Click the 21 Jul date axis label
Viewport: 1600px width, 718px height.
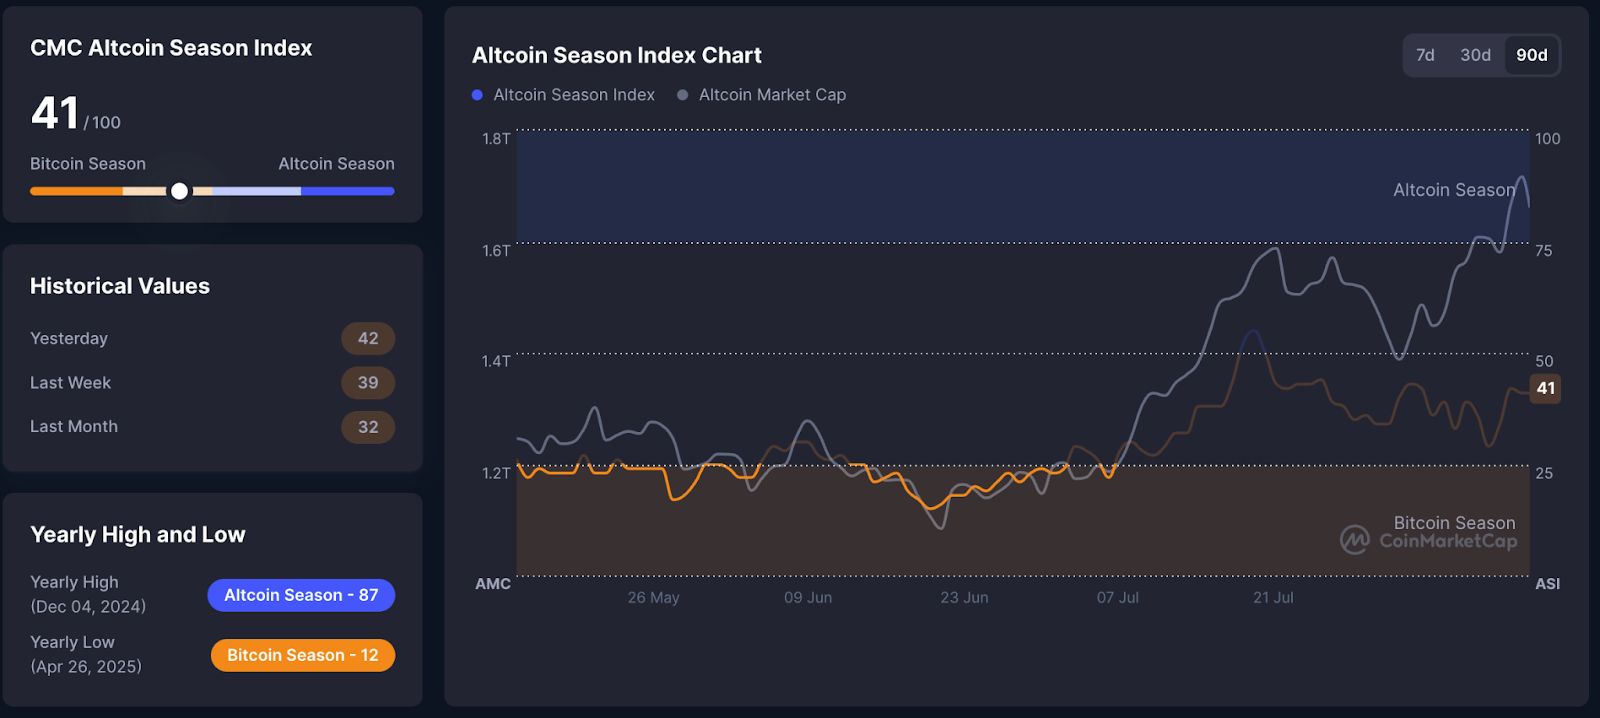pos(1273,597)
